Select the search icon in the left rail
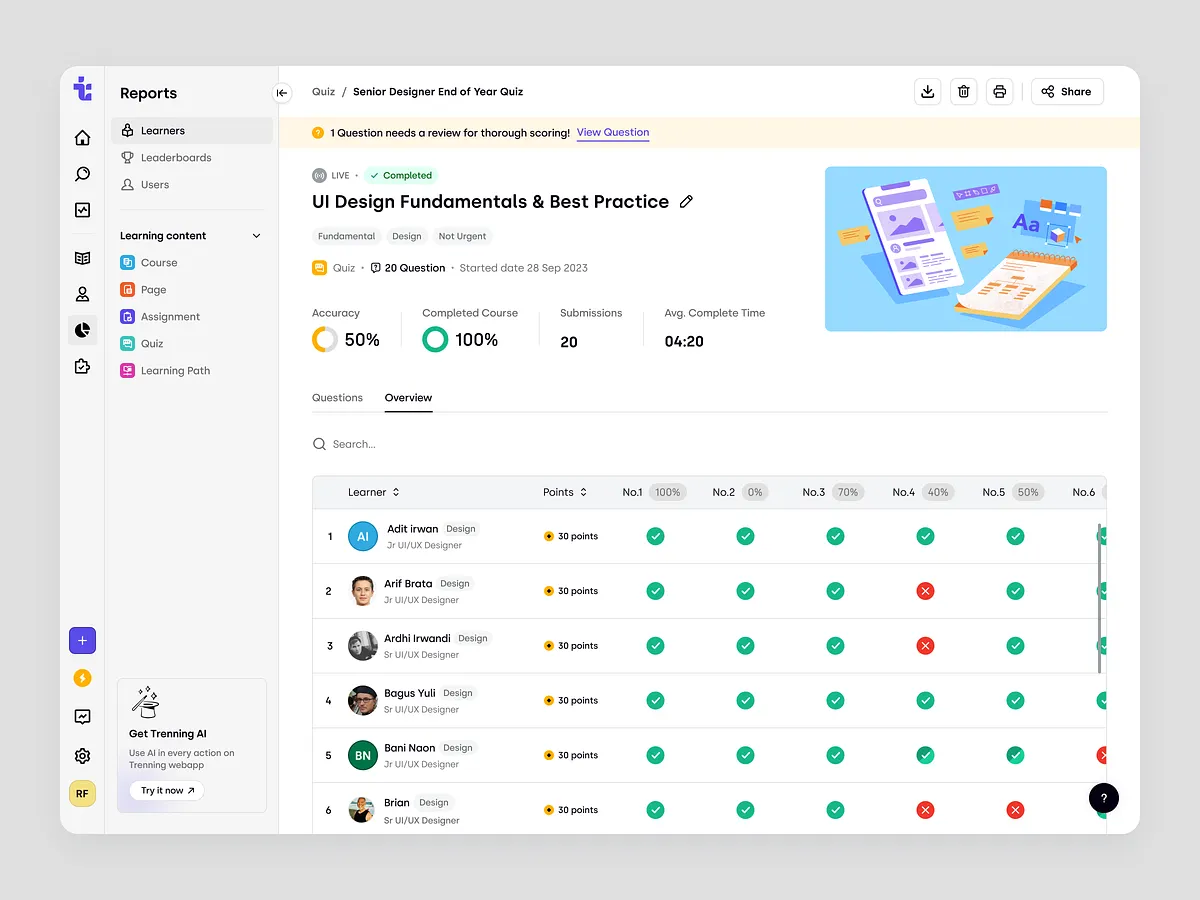The height and width of the screenshot is (900, 1200). point(82,173)
